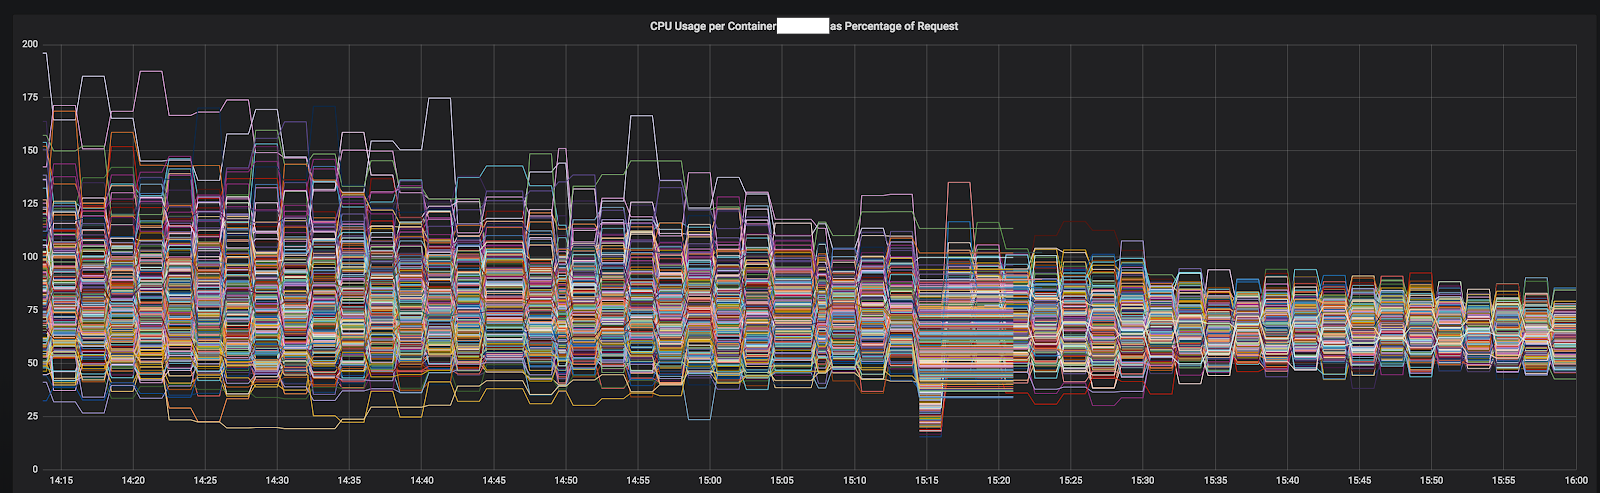Click the 15:20 time axis label
1600x493 pixels.
pyautogui.click(x=999, y=481)
